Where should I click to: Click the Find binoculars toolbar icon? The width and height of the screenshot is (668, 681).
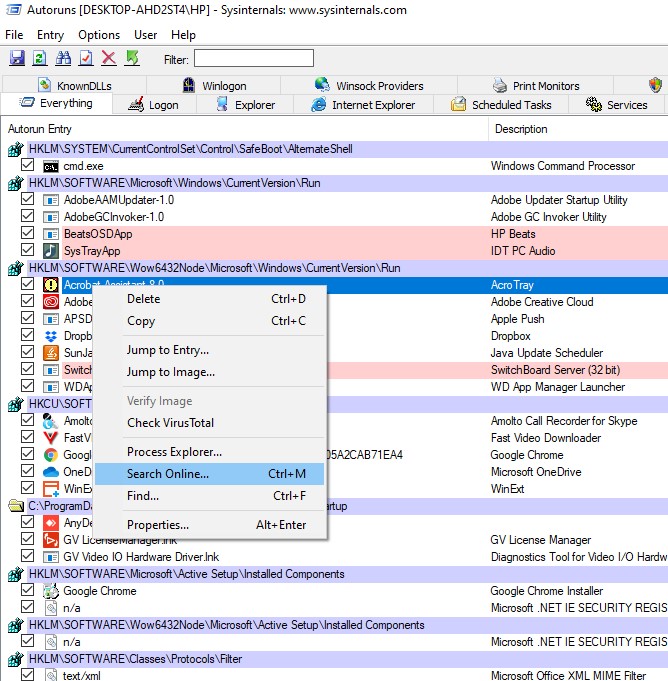coord(63,58)
